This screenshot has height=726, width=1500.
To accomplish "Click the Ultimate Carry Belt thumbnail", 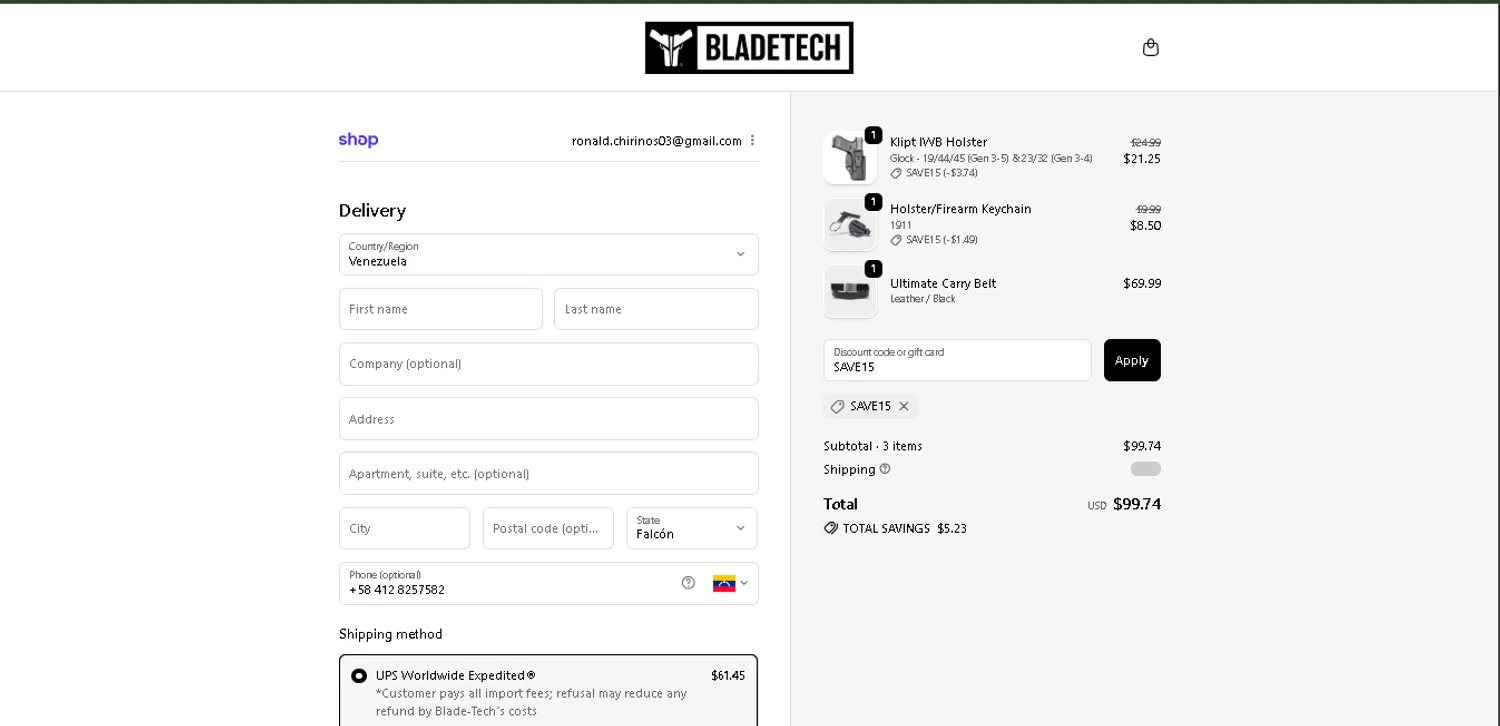I will tap(850, 292).
